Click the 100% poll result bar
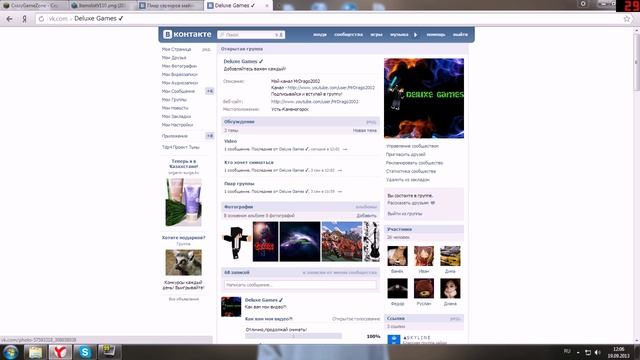Viewport: 640px width, 360px height. click(x=293, y=336)
